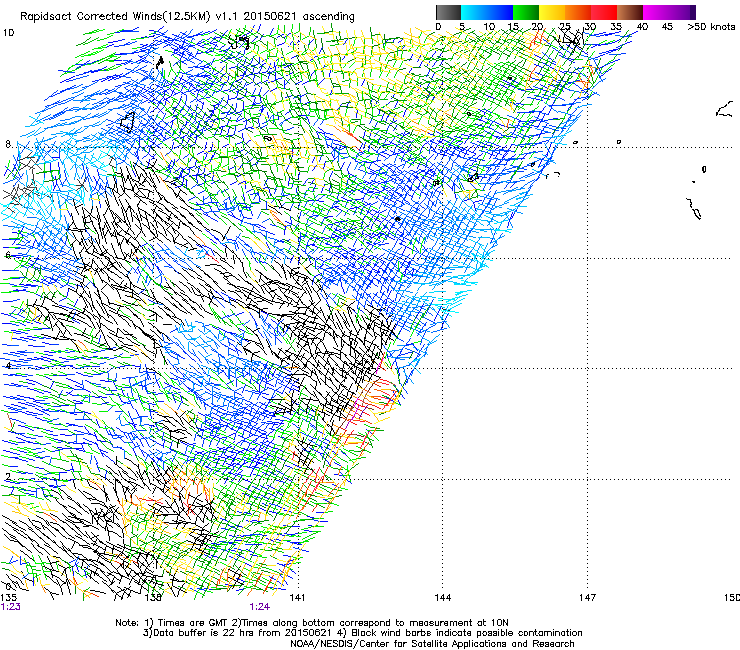Image resolution: width=740 pixels, height=650 pixels.
Task: Click latitude label '10' at top left
Action: pyautogui.click(x=8, y=33)
